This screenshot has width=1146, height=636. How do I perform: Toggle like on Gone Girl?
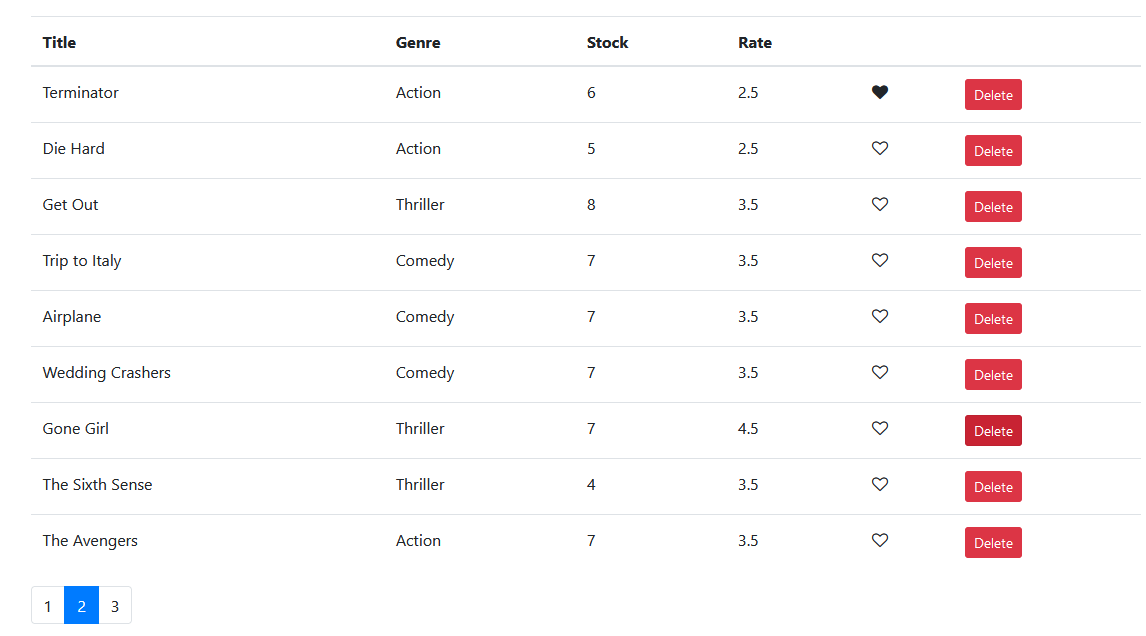point(880,429)
